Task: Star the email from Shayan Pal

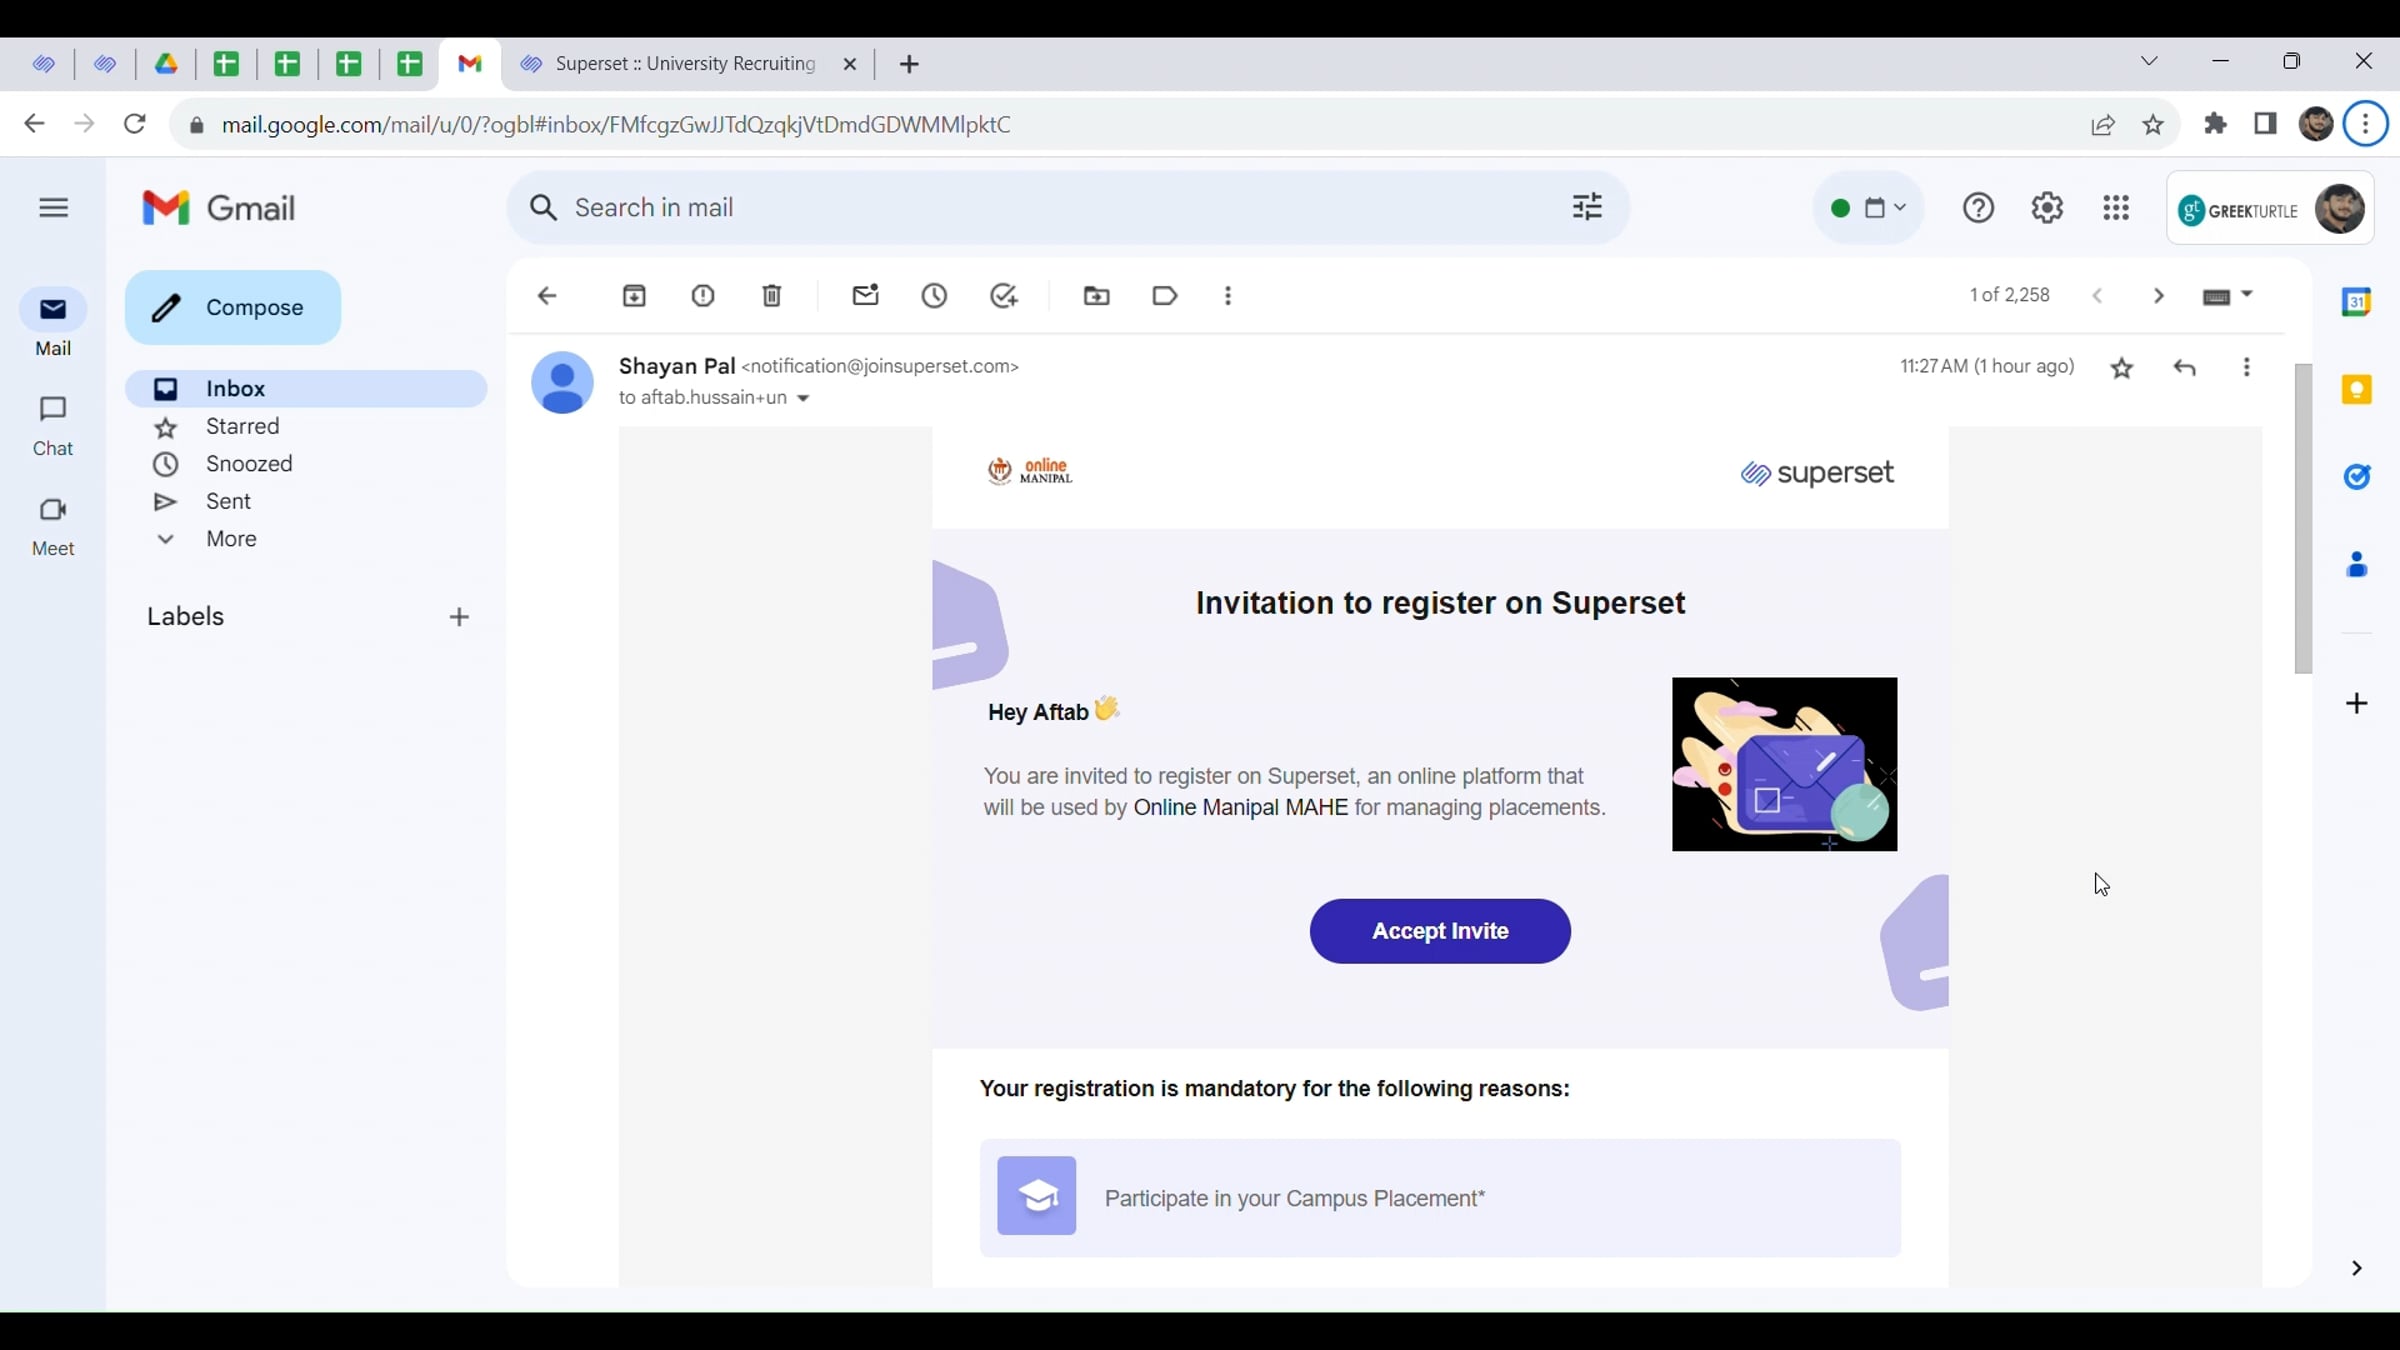Action: click(x=2123, y=367)
